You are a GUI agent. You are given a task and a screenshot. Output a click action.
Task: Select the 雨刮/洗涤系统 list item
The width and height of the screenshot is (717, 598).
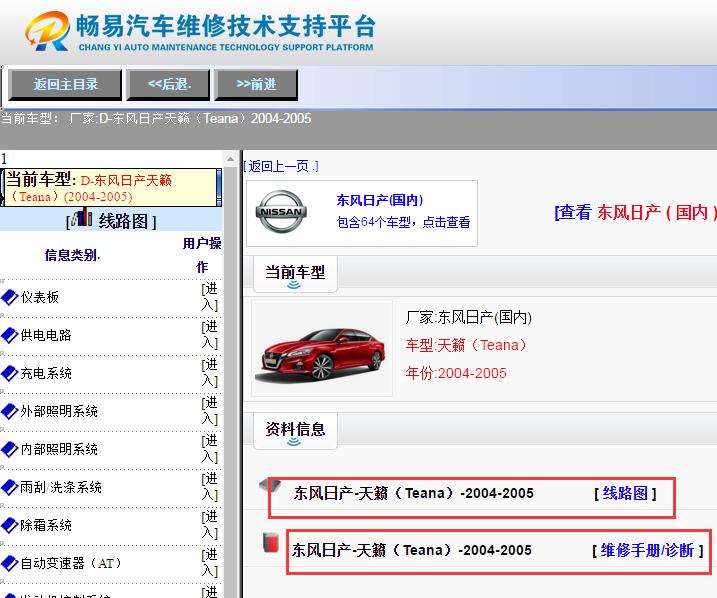tap(61, 487)
